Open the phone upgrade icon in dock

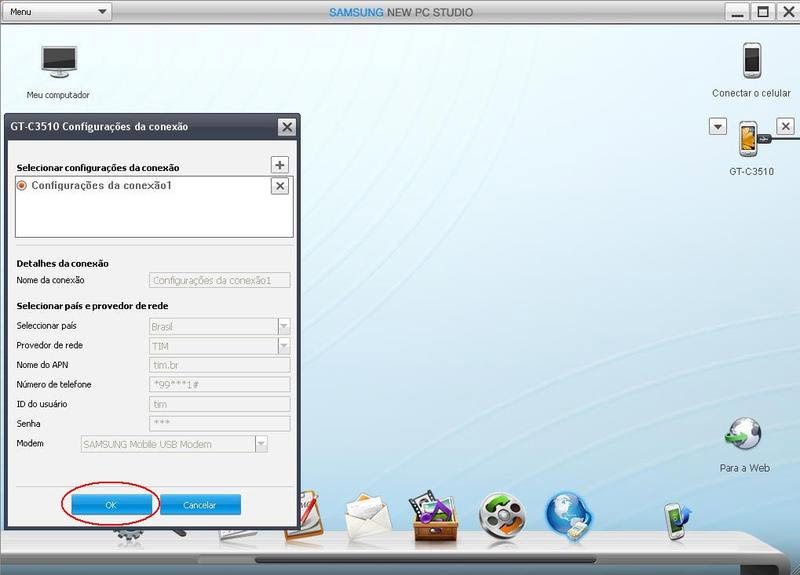coord(678,520)
